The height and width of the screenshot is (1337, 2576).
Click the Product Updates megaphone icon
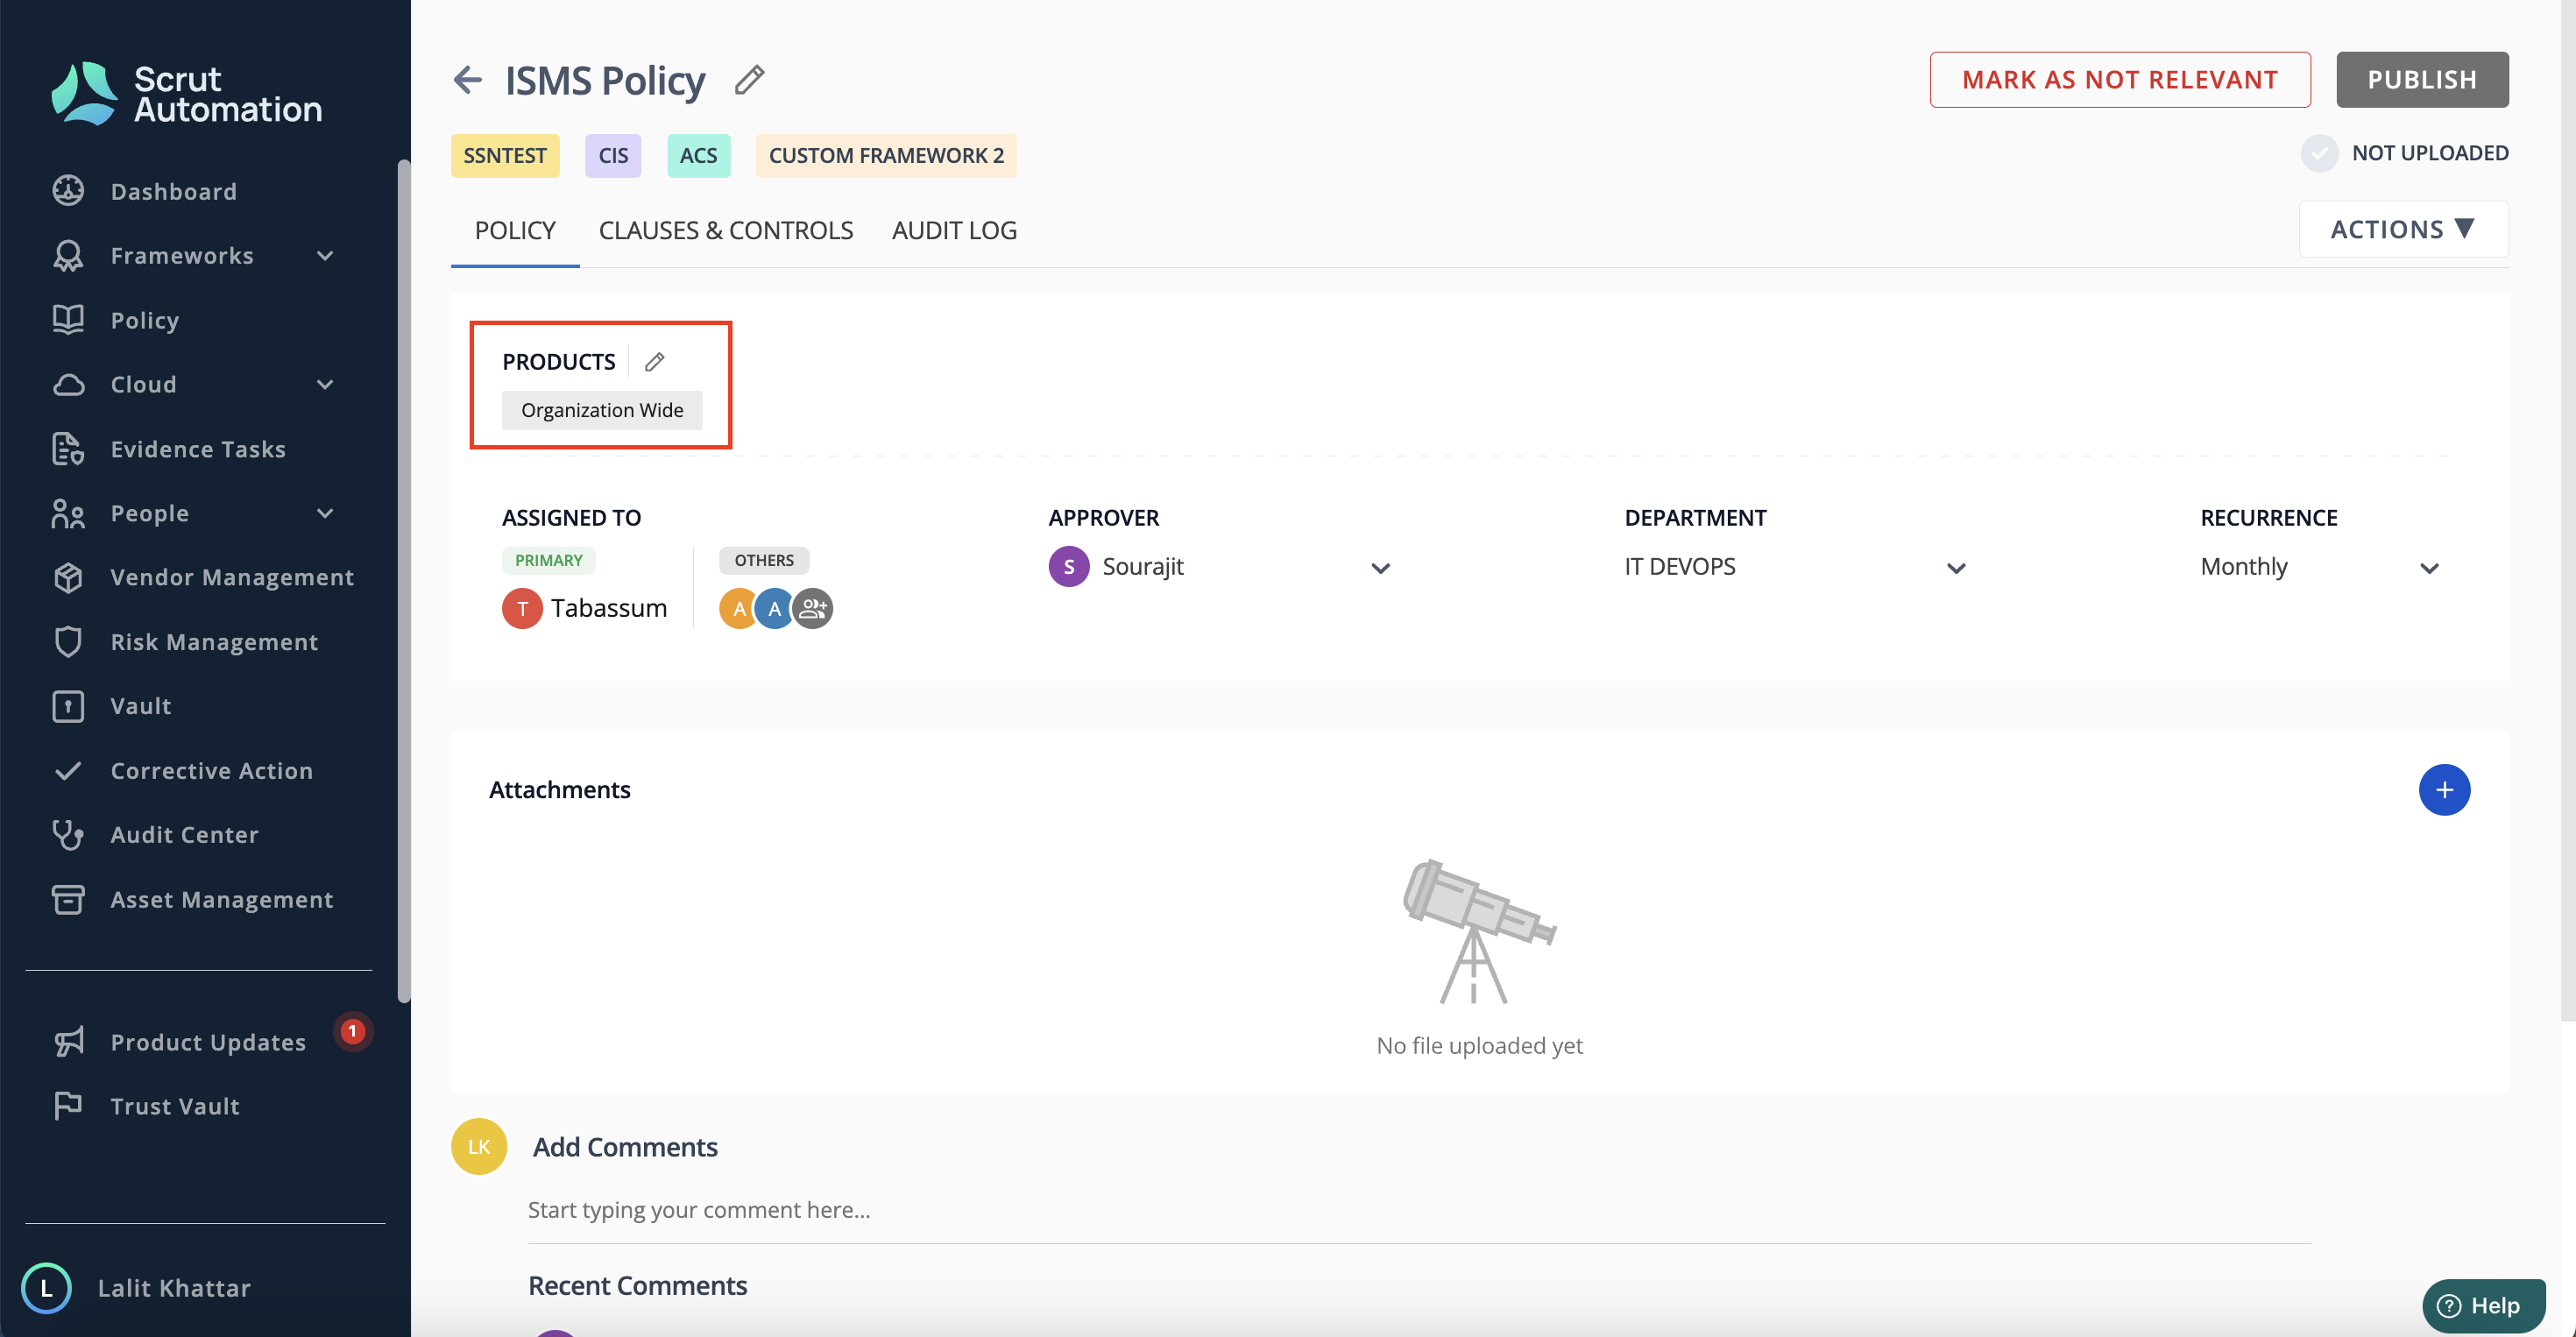68,1041
